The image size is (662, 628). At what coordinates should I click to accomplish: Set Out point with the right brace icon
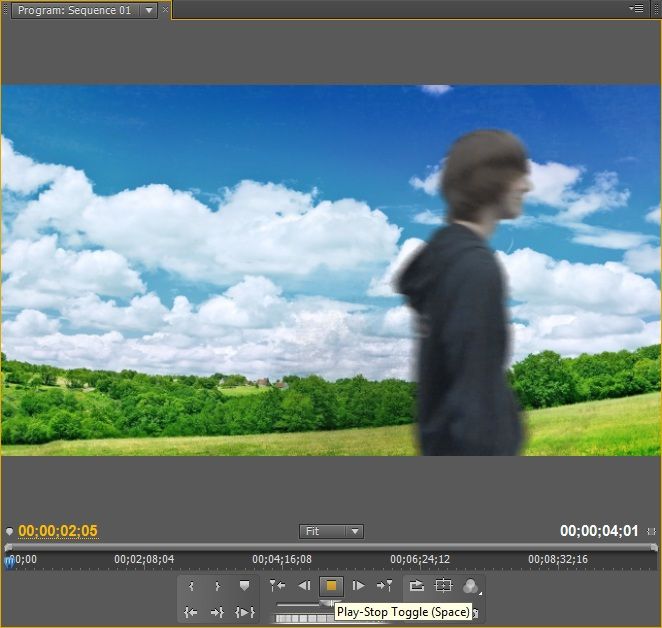tap(217, 586)
